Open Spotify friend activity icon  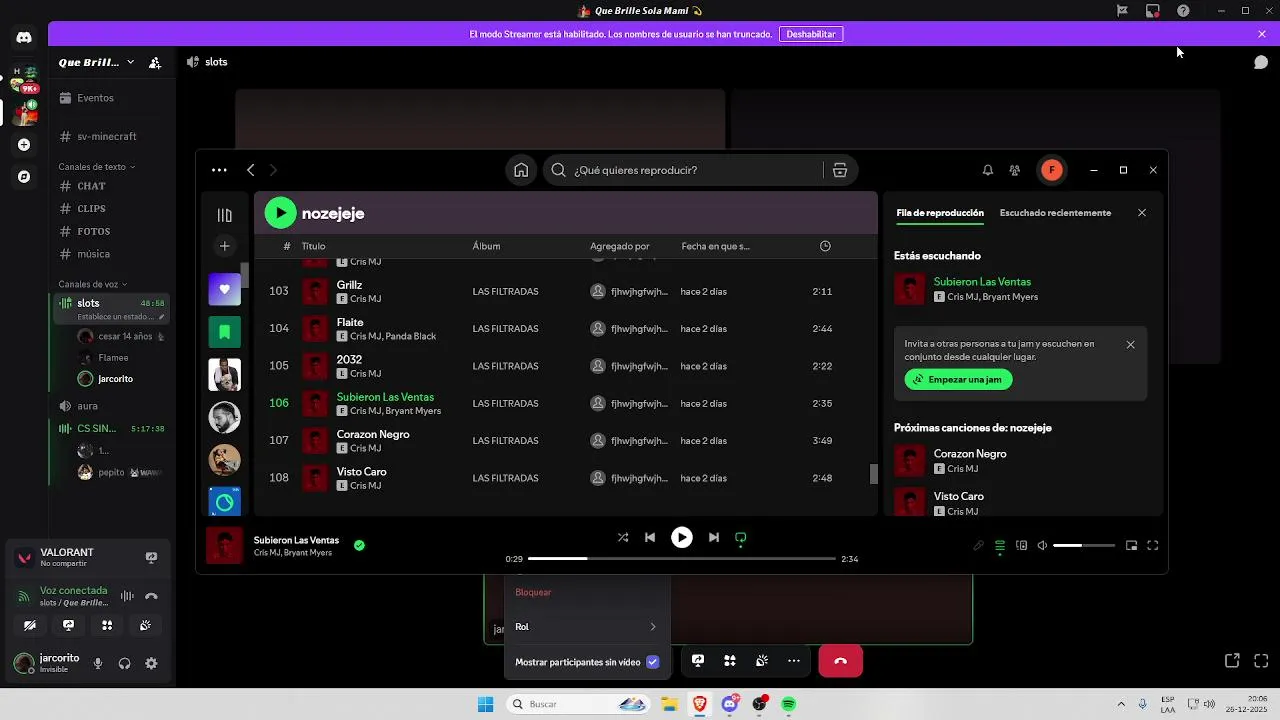(1015, 170)
